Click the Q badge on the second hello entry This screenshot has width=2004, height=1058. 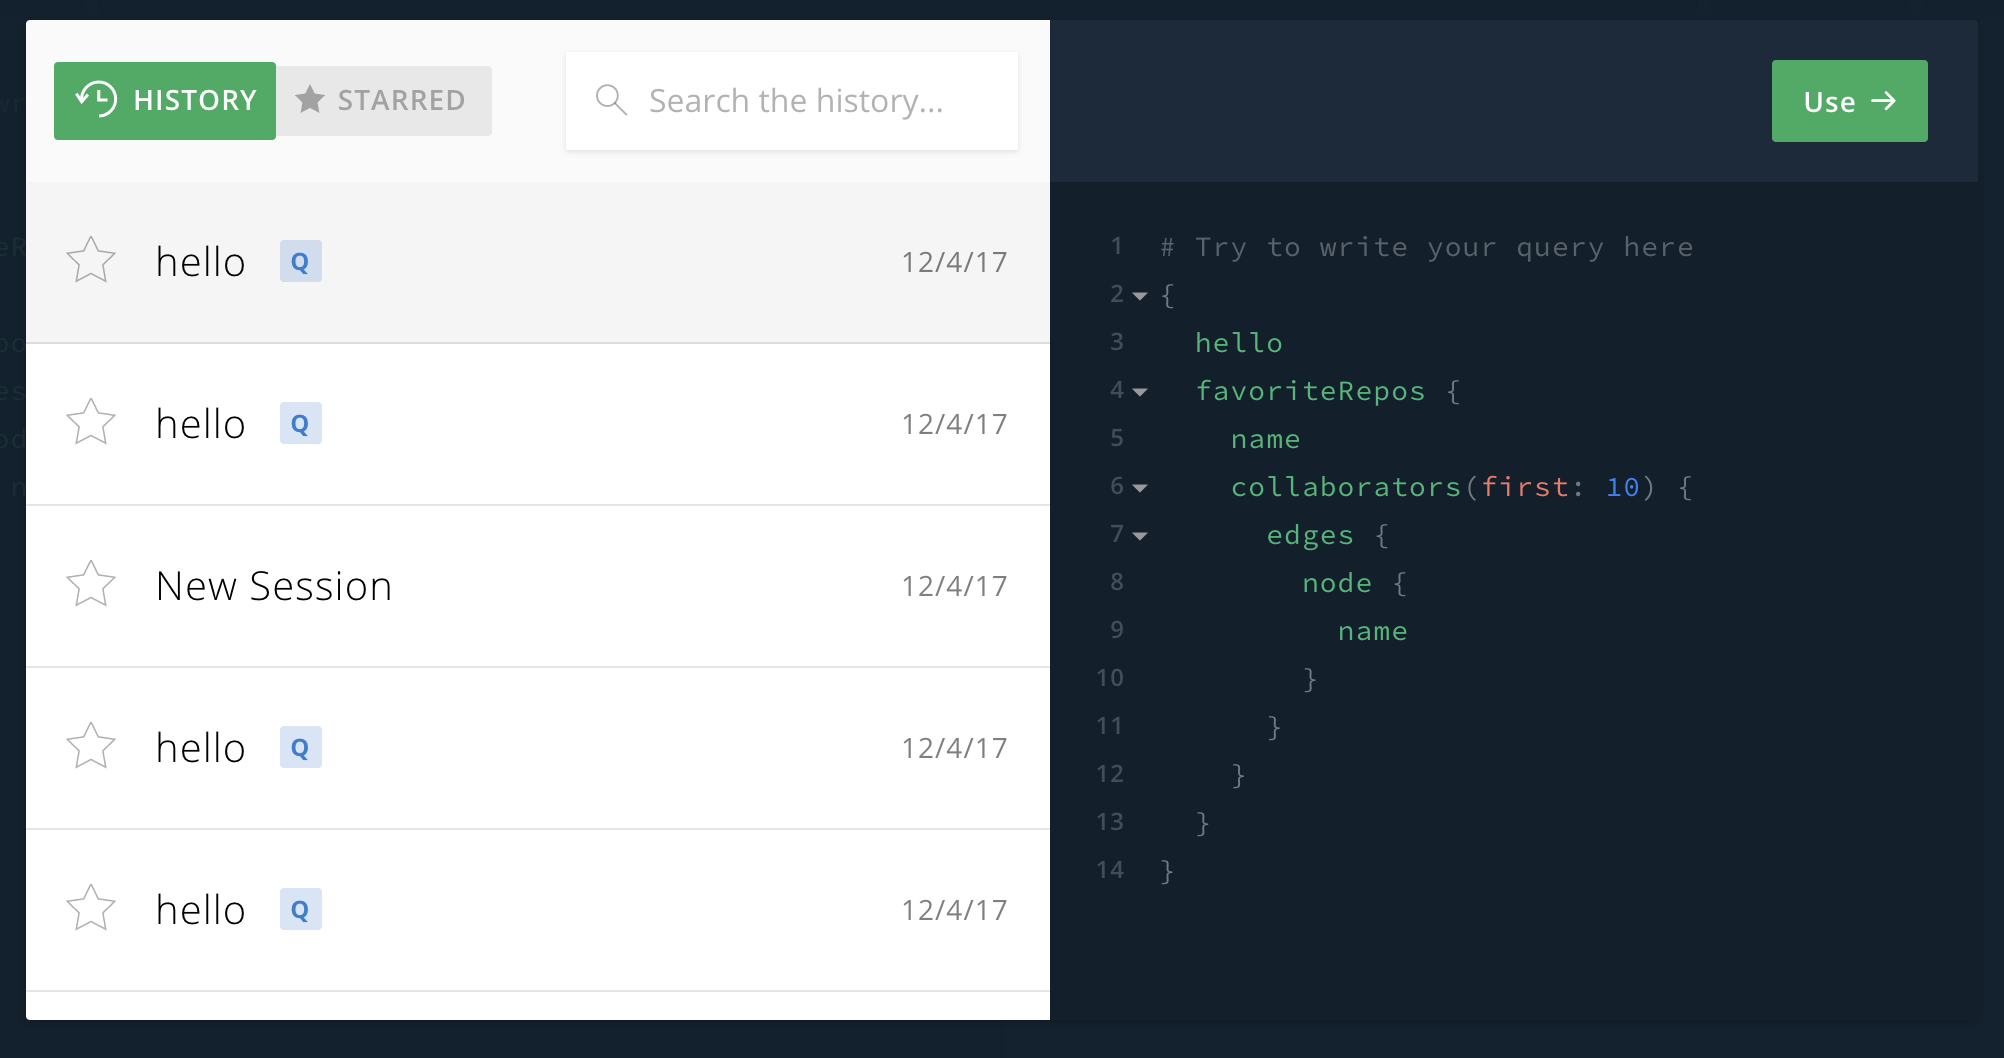(301, 423)
